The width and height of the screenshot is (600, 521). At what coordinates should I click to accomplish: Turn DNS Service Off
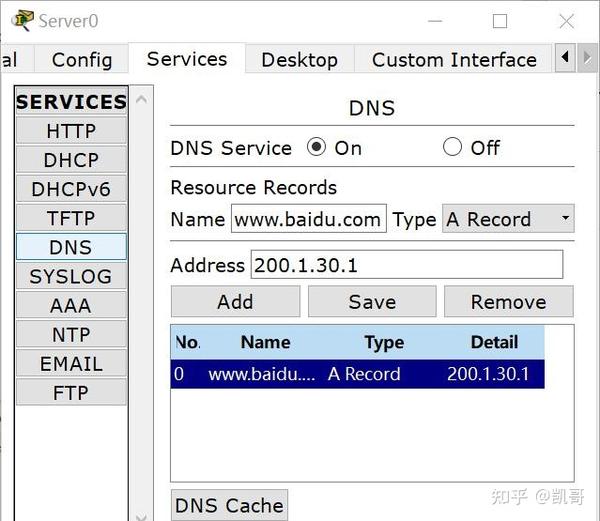click(452, 147)
